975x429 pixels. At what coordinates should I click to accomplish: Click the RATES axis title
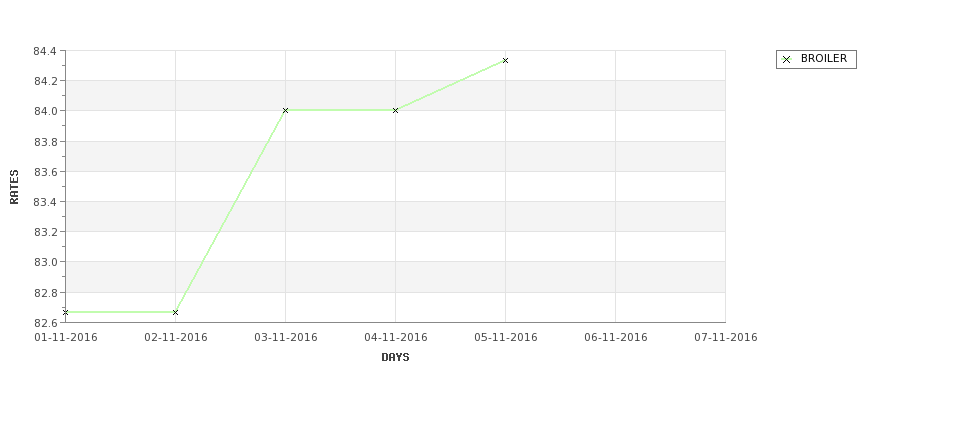(x=14, y=187)
